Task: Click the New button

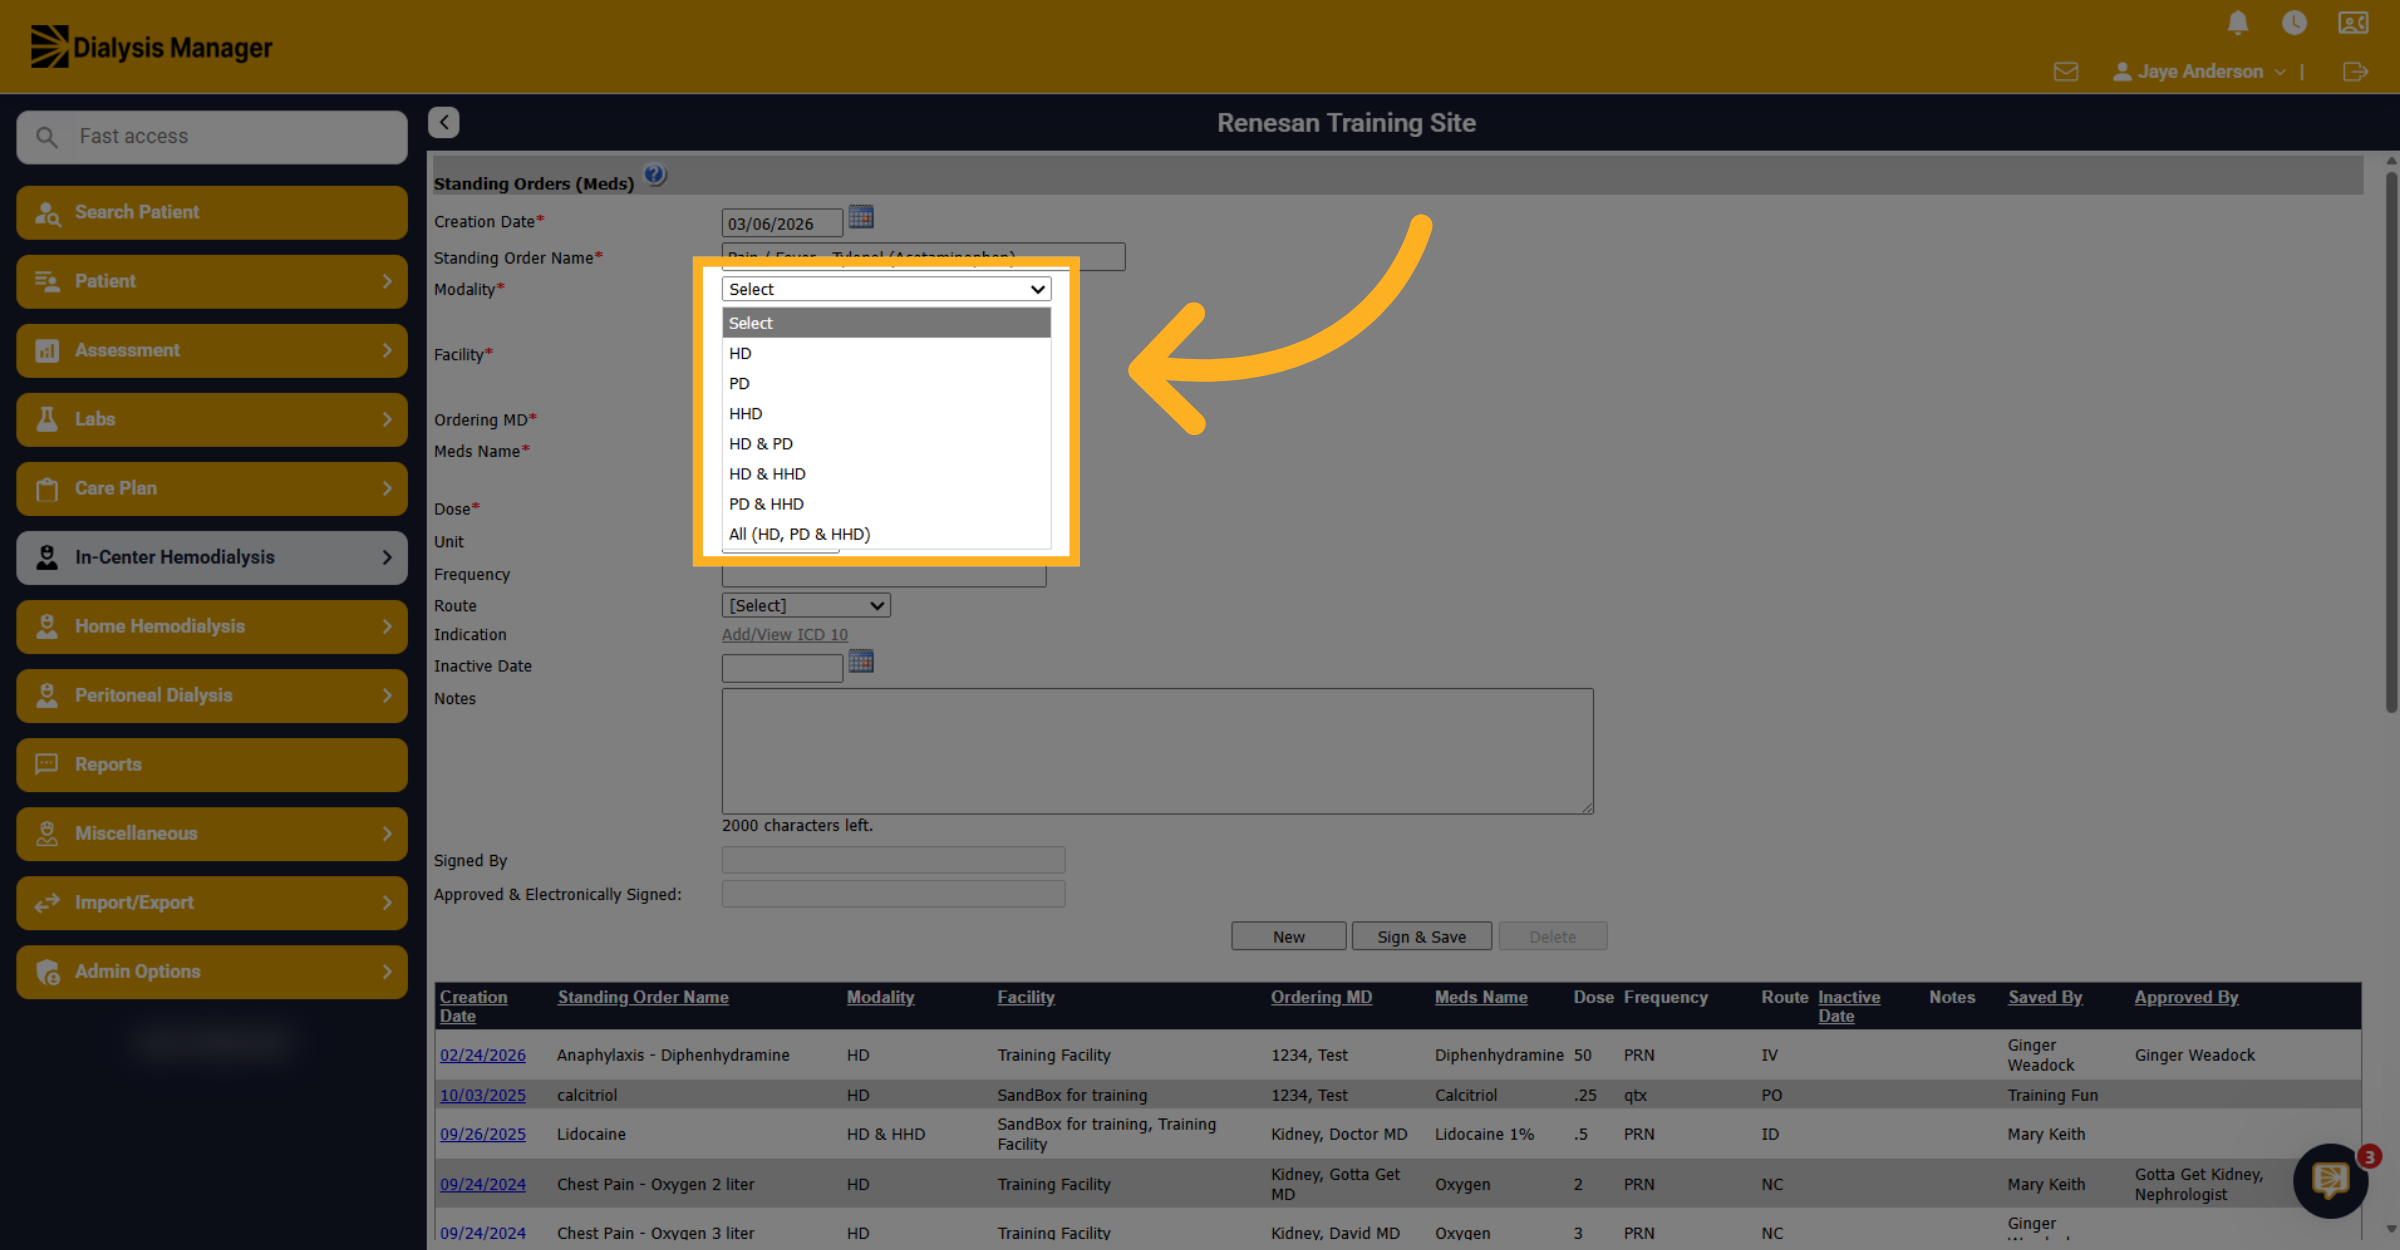Action: tap(1288, 936)
